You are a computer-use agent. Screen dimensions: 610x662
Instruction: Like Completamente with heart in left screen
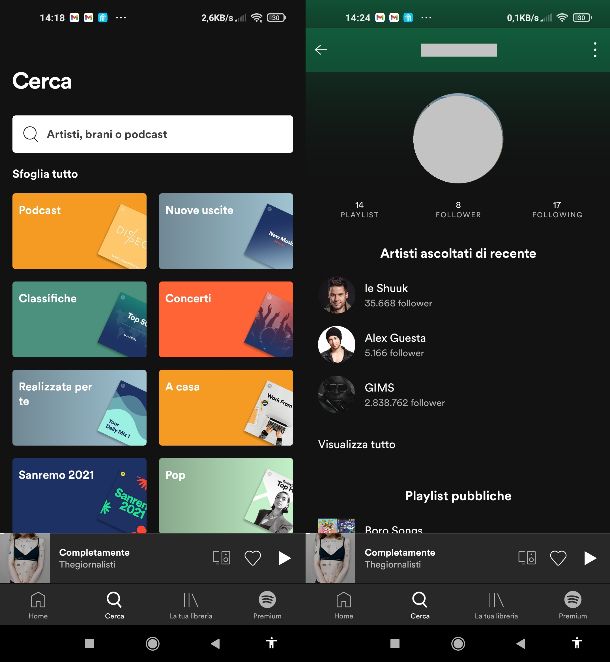[x=252, y=558]
